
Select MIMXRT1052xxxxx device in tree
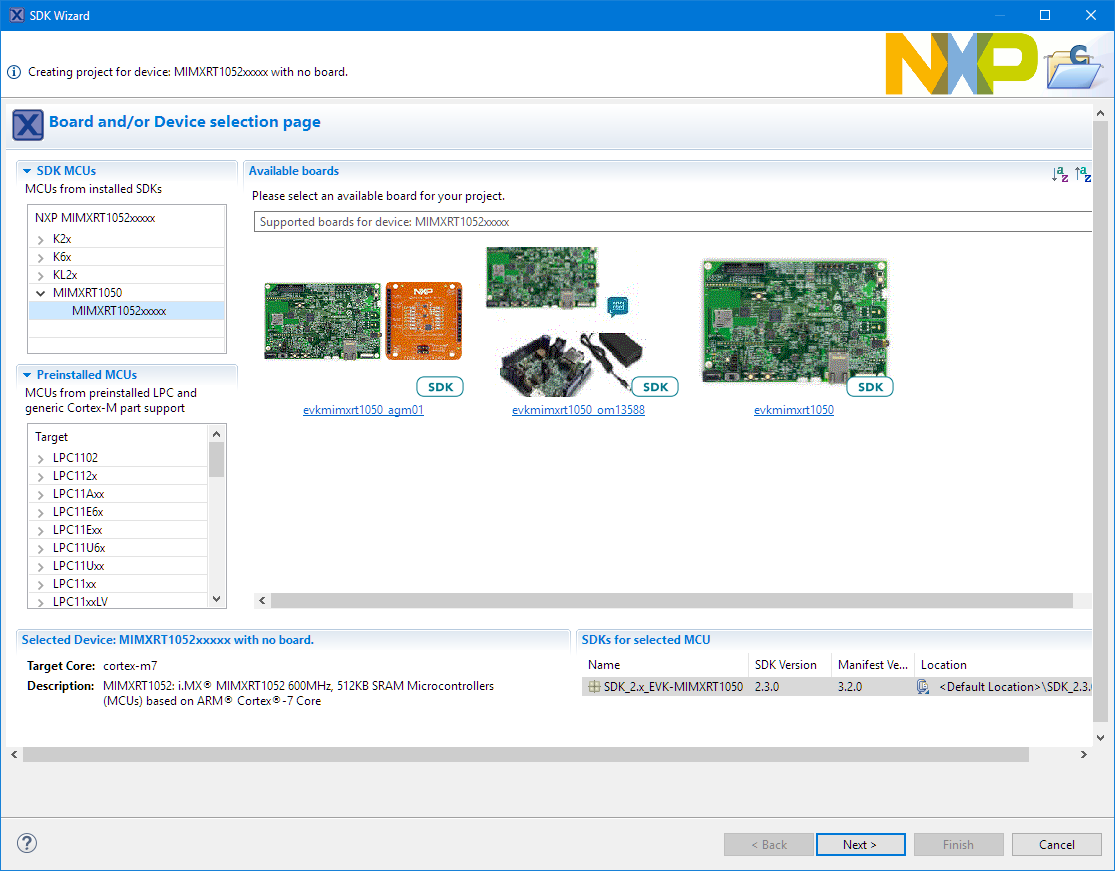(119, 311)
